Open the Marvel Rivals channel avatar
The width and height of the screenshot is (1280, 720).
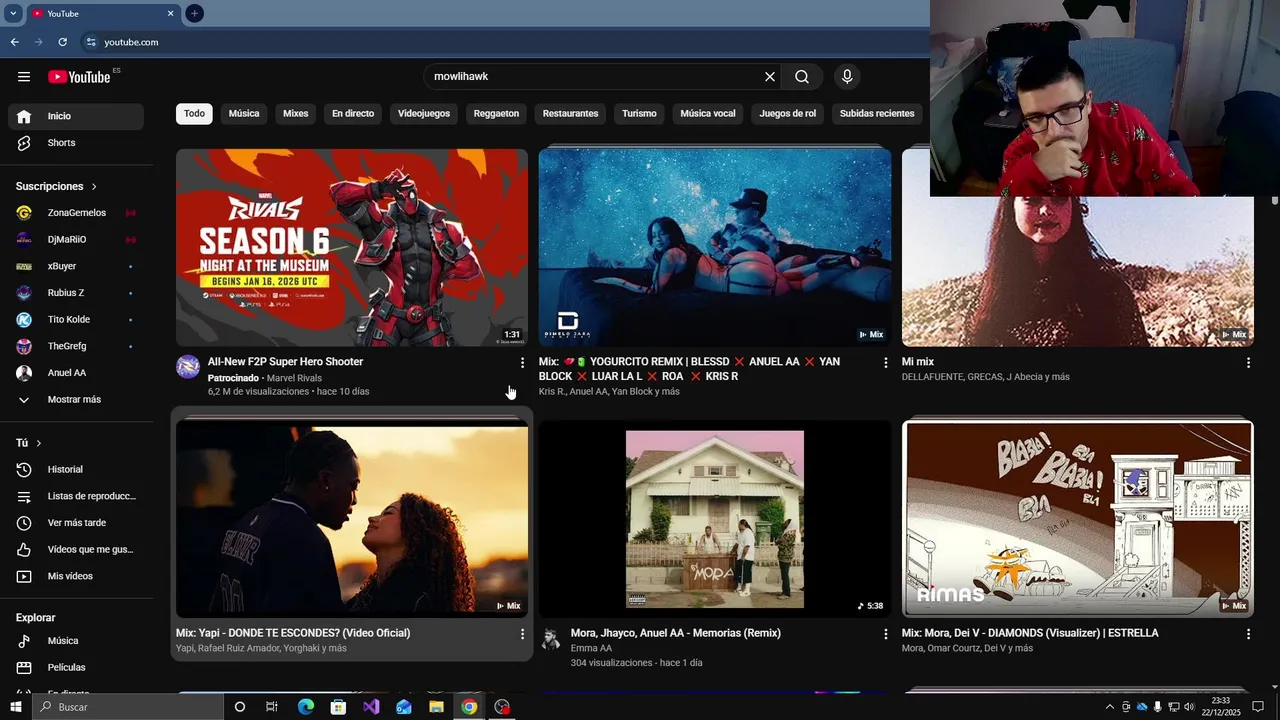tap(188, 367)
